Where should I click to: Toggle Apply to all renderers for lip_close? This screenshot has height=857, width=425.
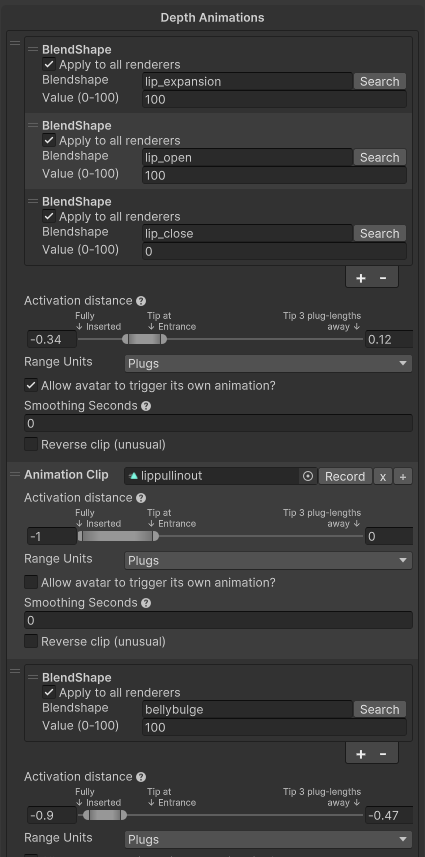49,216
